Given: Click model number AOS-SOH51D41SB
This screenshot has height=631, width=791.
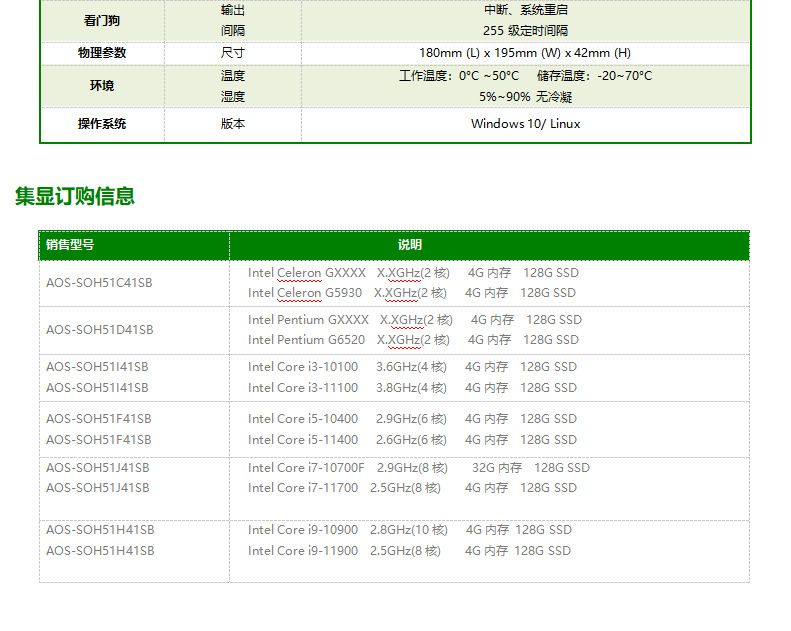Looking at the screenshot, I should click(x=99, y=330).
